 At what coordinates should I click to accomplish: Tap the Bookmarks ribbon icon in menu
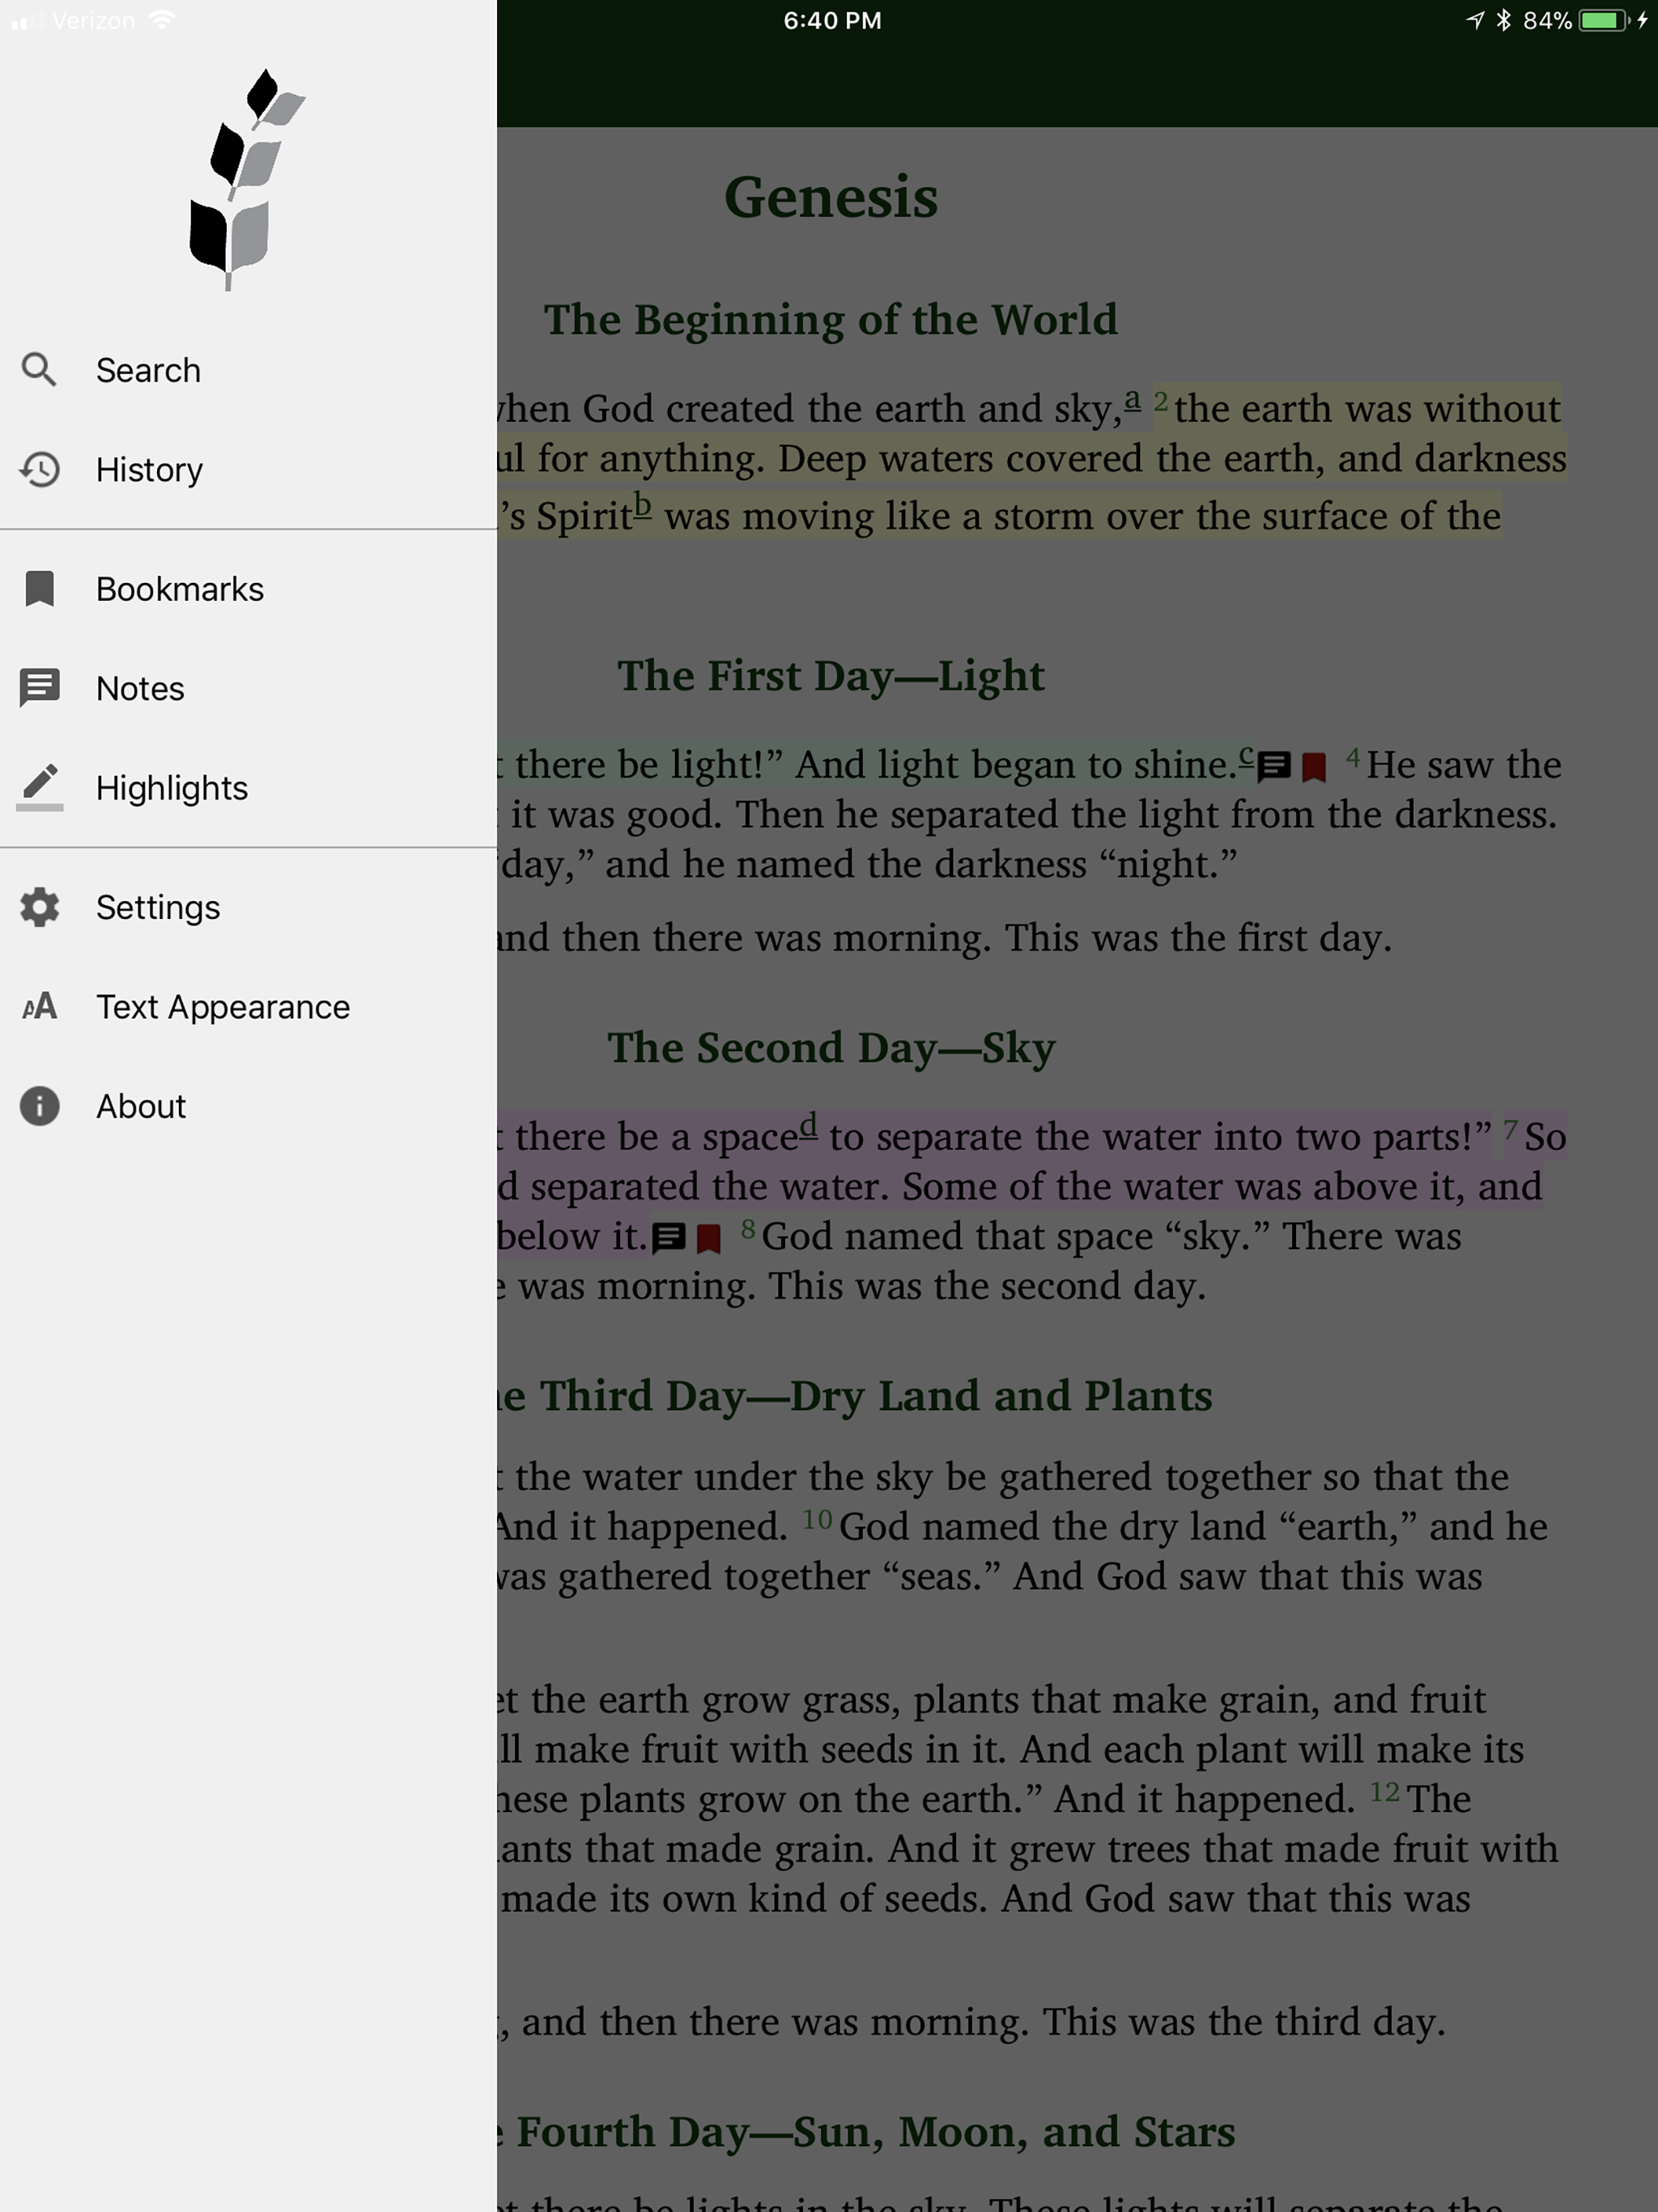[x=39, y=589]
